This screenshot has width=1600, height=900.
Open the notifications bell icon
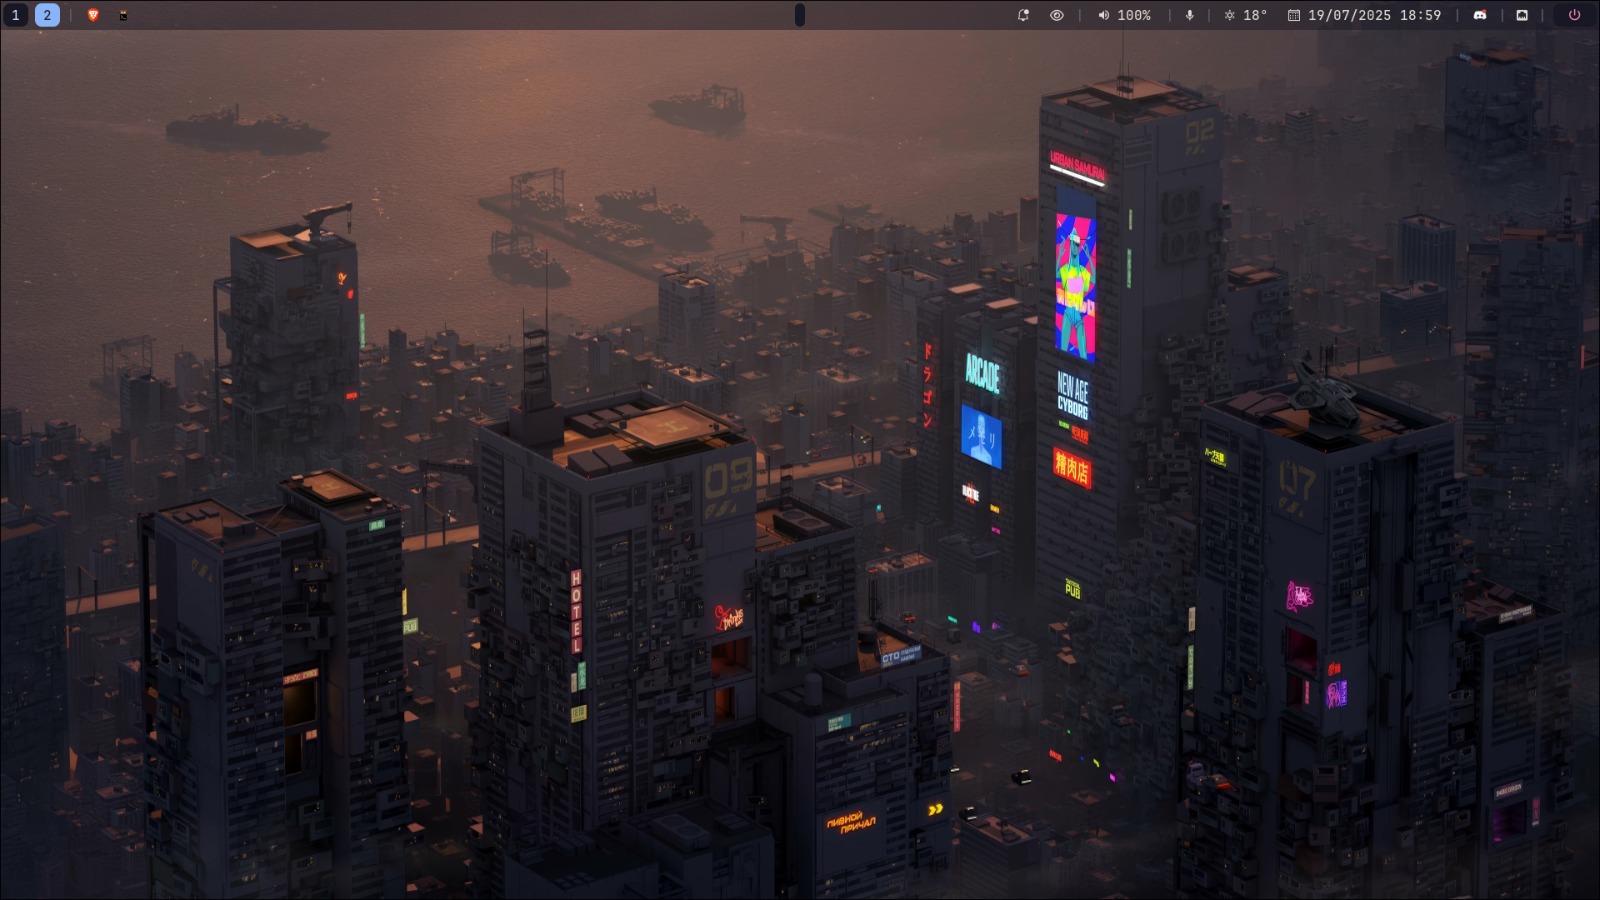click(1023, 15)
